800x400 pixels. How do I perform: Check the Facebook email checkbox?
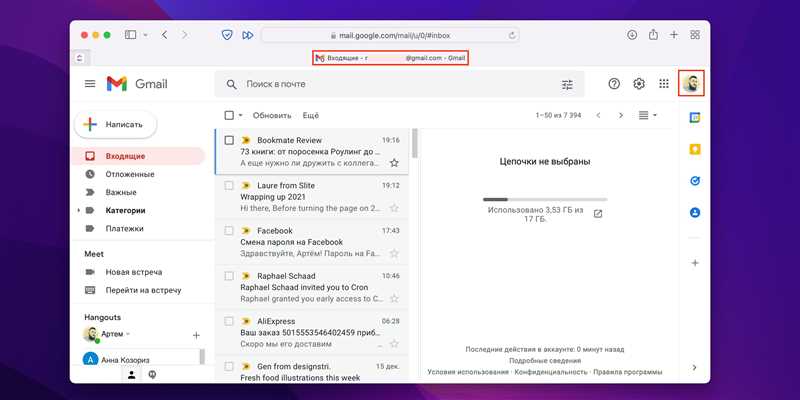[x=229, y=231]
